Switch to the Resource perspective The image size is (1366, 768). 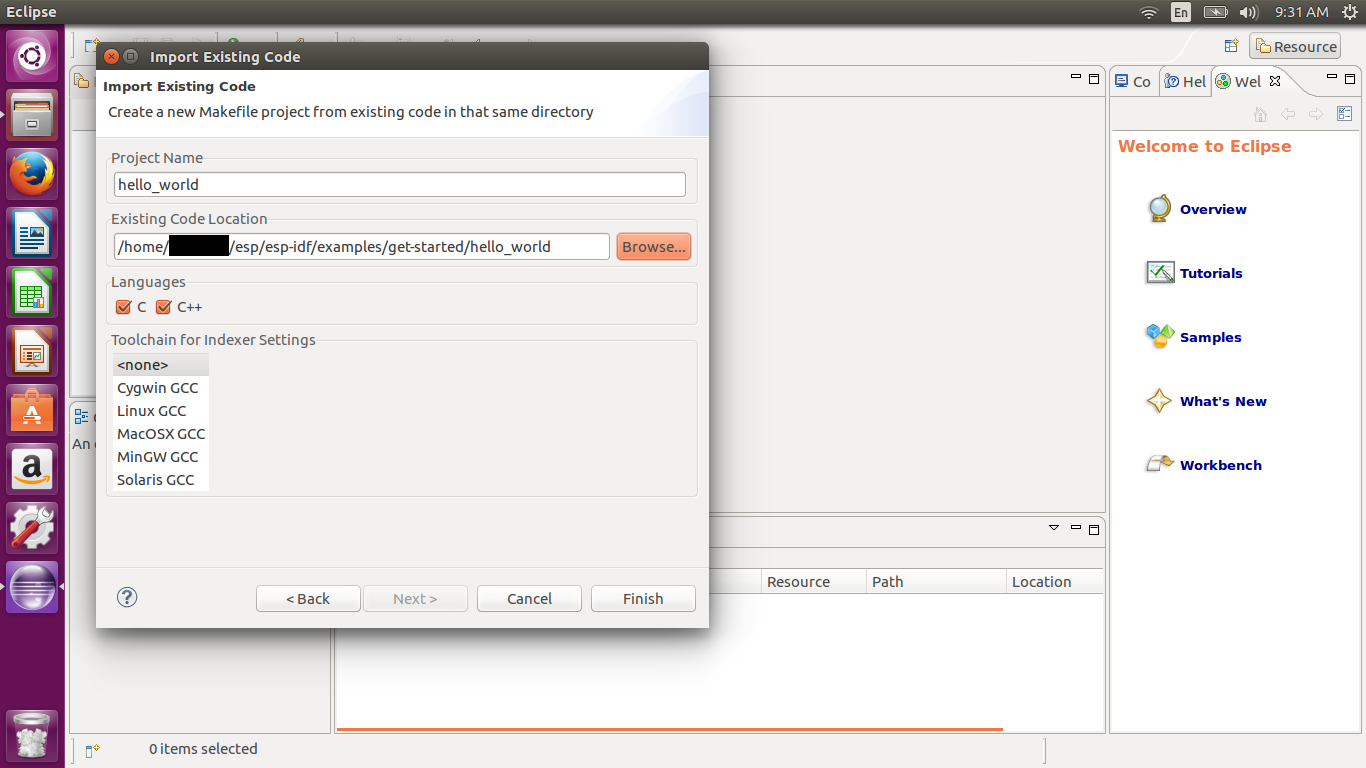[1295, 46]
